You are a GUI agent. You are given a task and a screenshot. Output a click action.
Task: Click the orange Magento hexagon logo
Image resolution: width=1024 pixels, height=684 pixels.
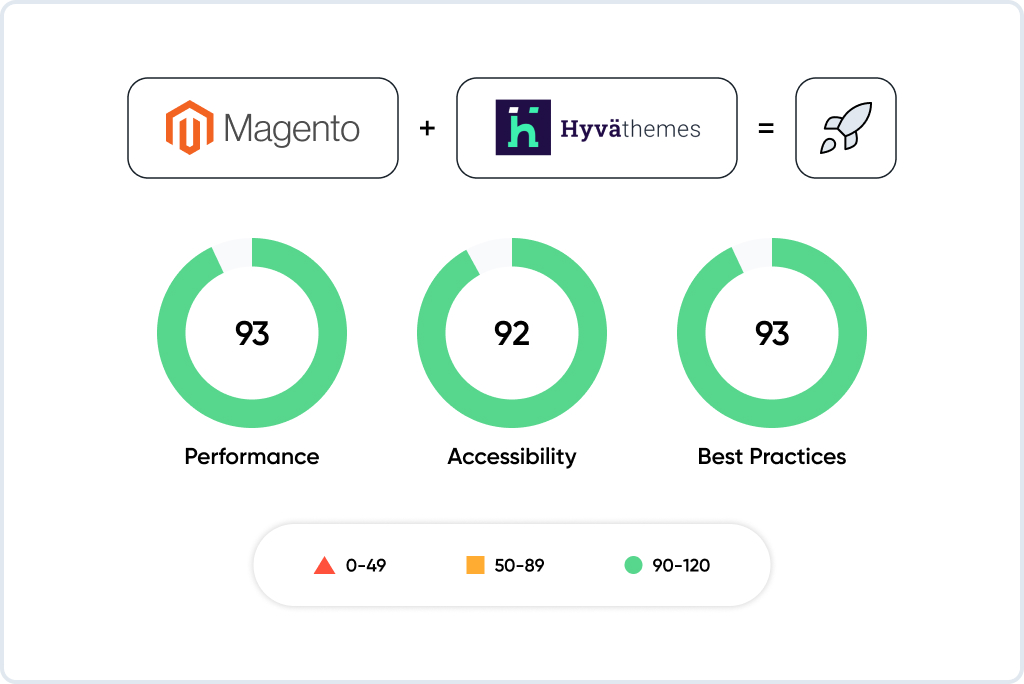pos(189,127)
